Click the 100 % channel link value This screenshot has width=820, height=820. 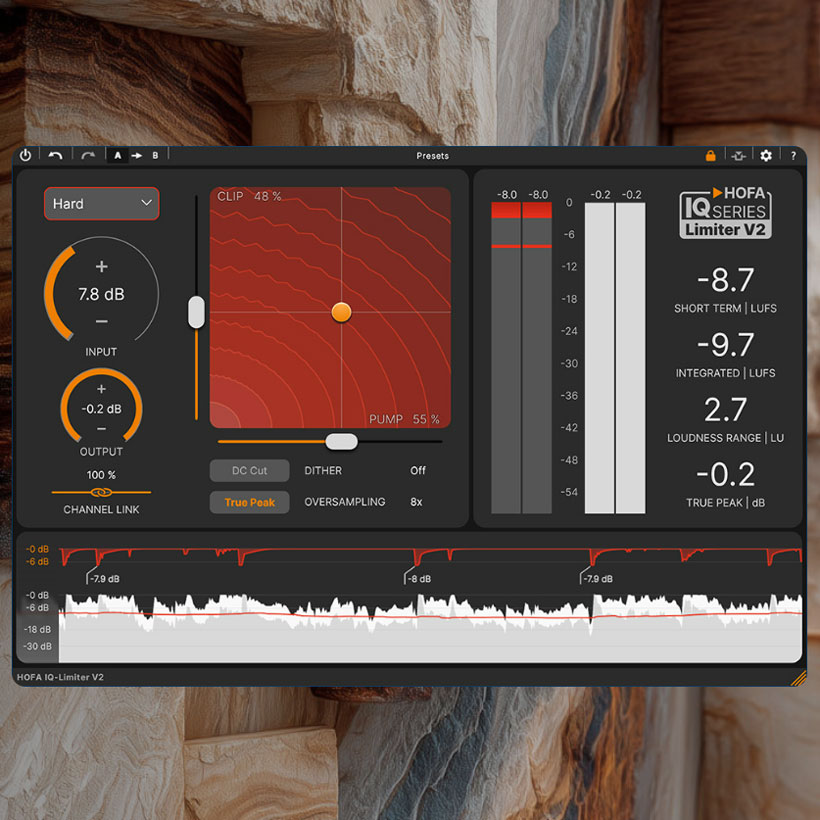point(101,475)
